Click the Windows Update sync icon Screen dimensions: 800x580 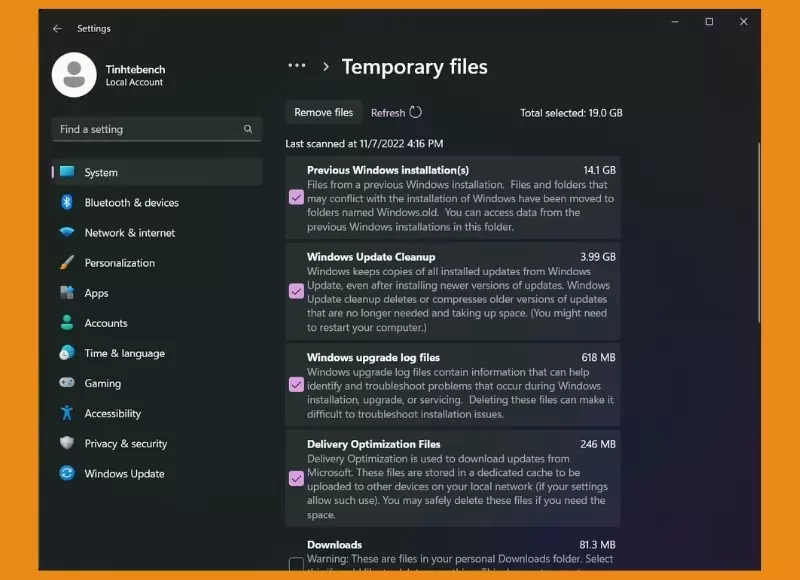tap(67, 473)
